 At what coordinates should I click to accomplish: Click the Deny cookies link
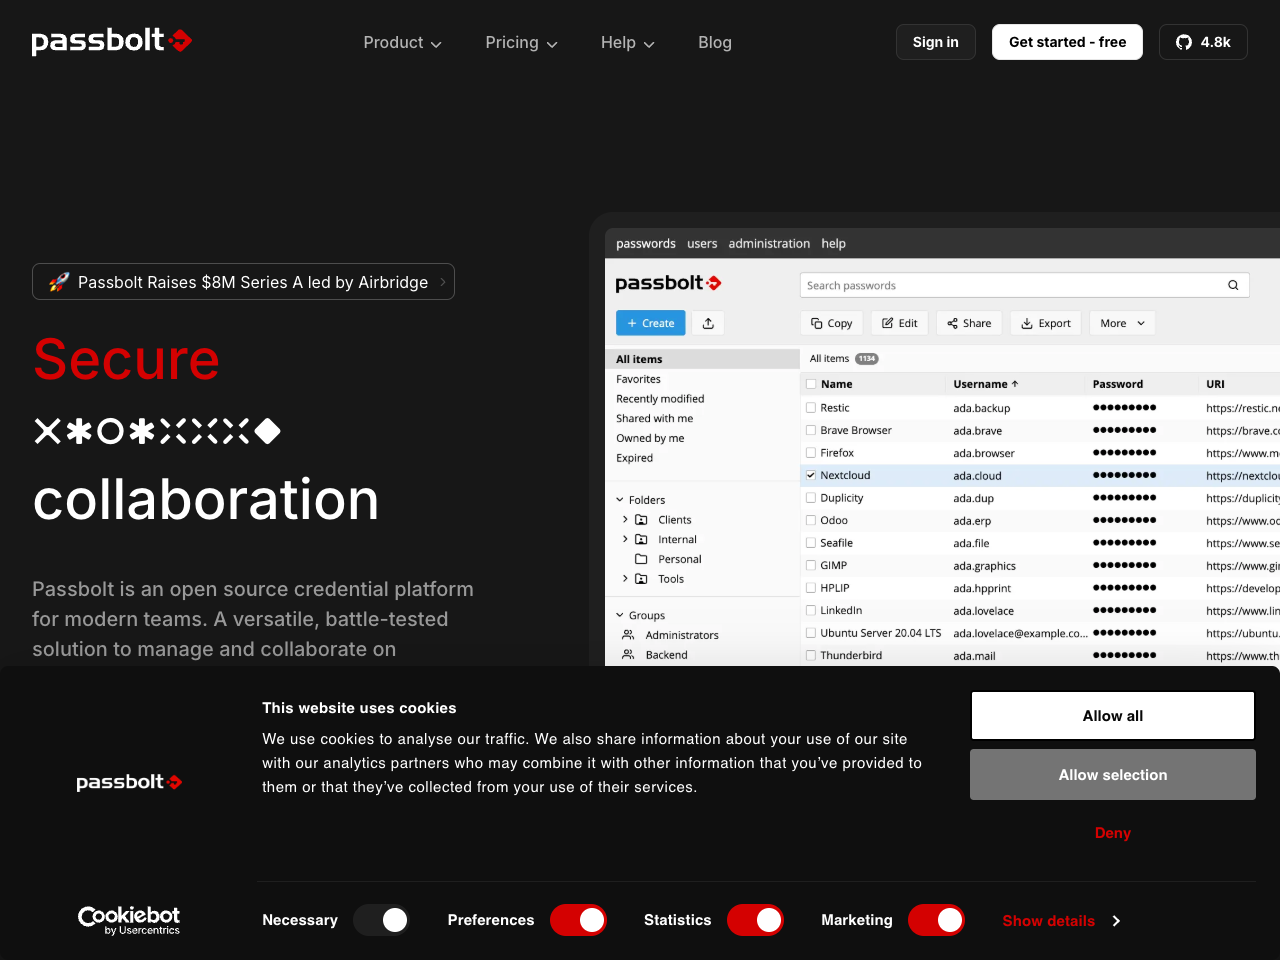(x=1113, y=833)
